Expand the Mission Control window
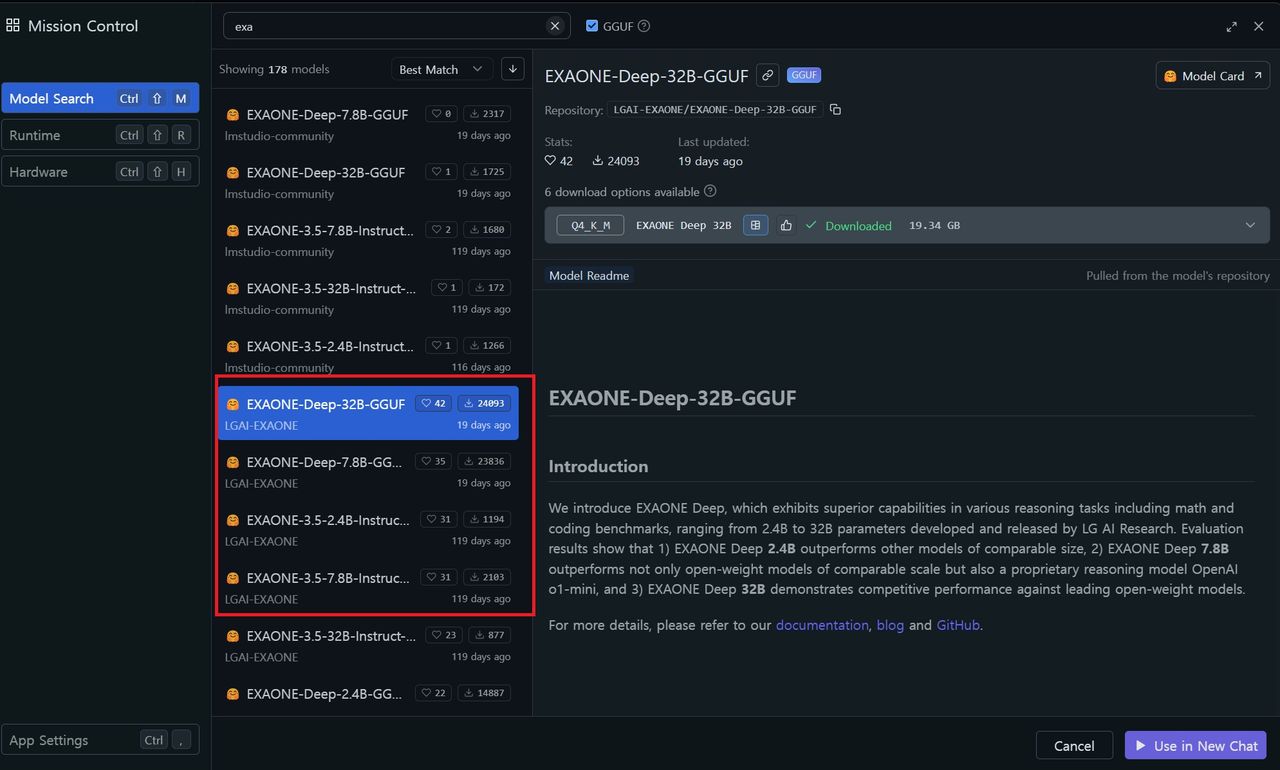The image size is (1280, 770). click(1231, 26)
